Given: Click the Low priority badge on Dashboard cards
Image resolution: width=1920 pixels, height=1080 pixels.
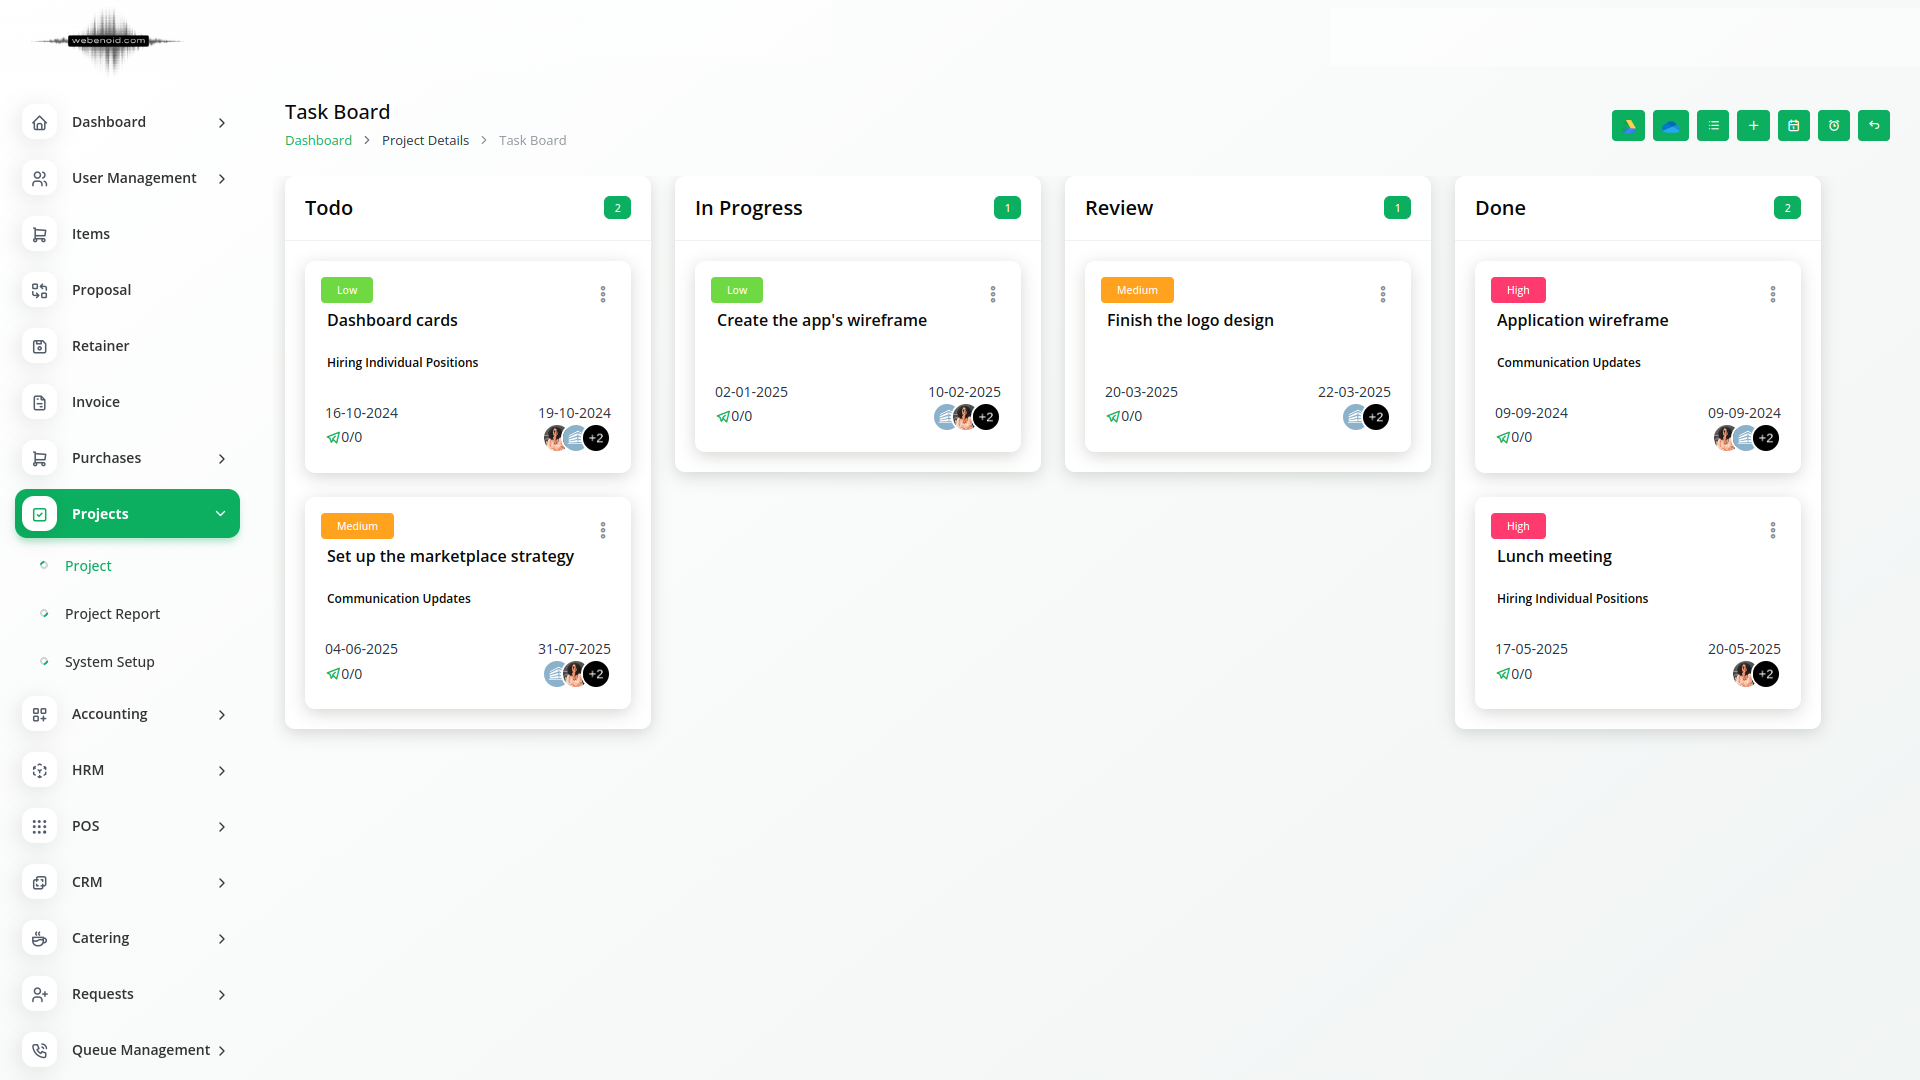Looking at the screenshot, I should point(347,290).
